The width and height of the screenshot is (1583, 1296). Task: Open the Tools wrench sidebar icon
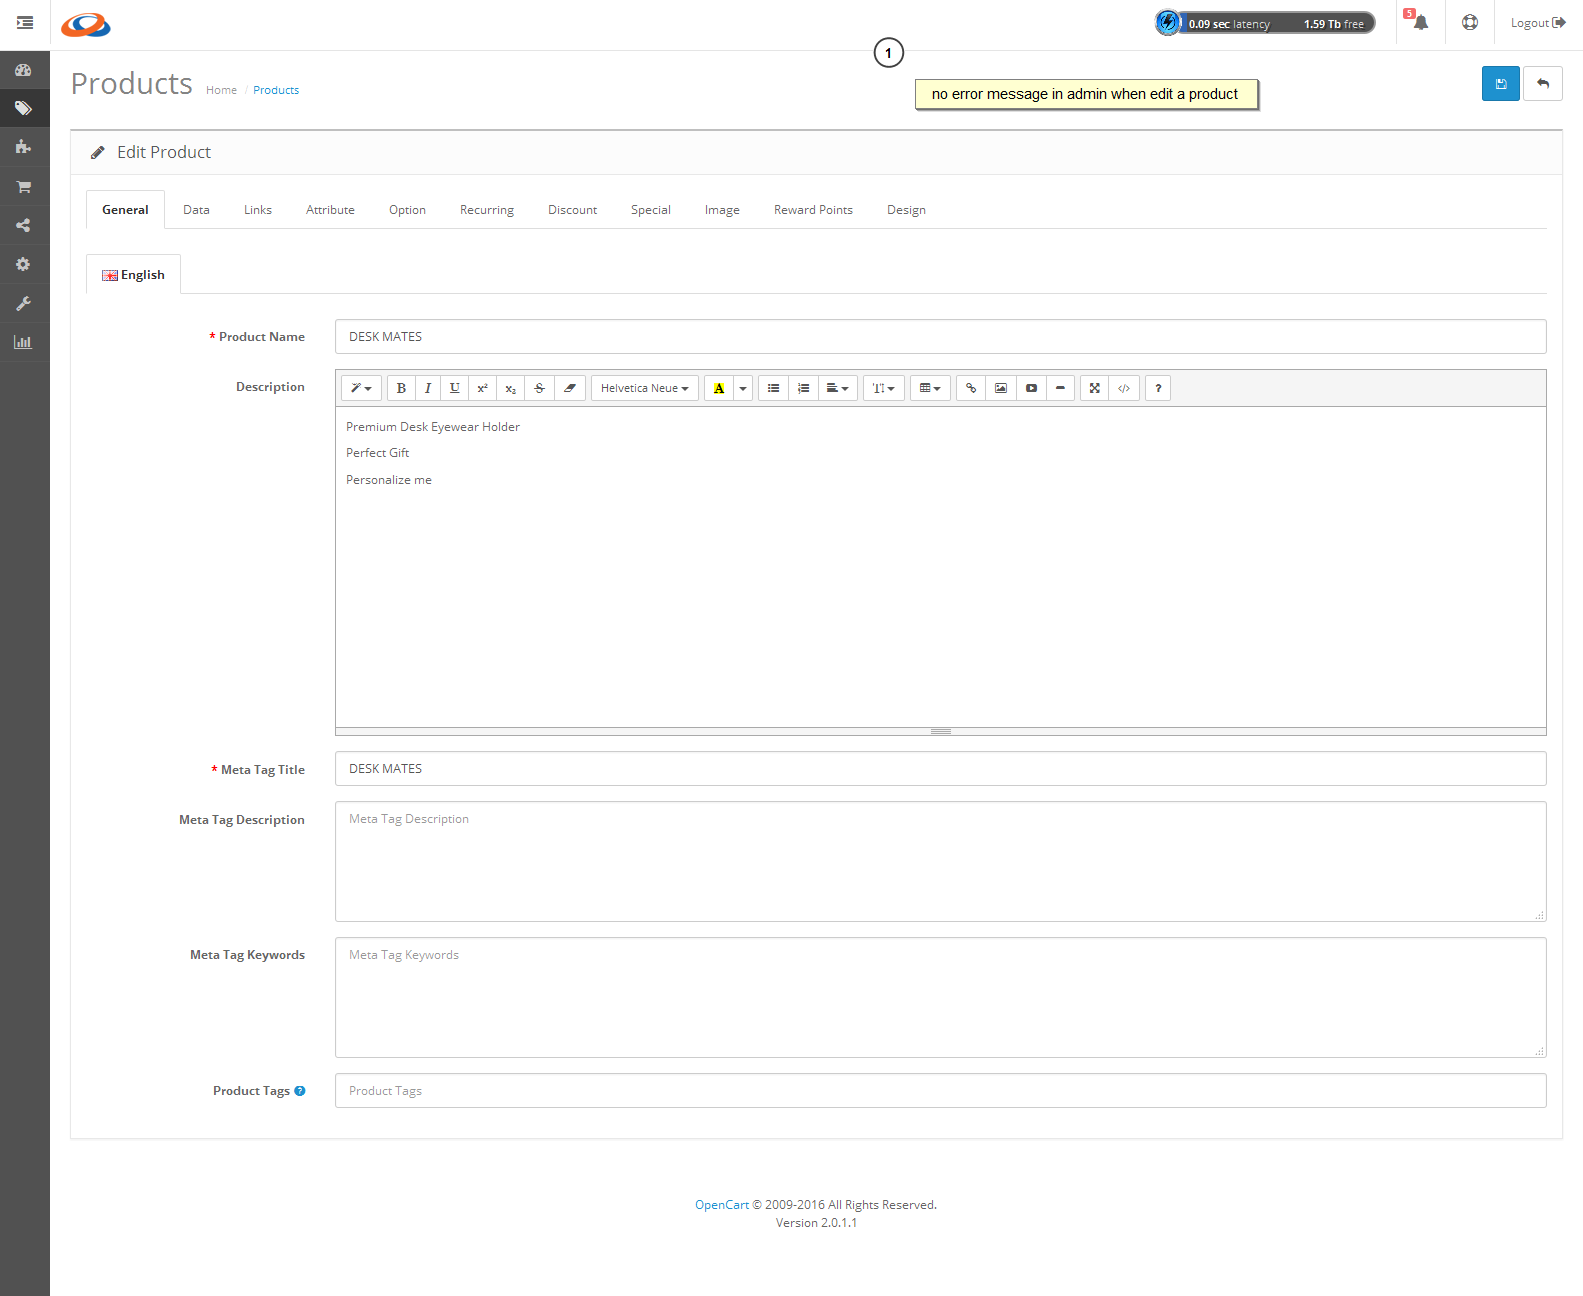(x=24, y=303)
